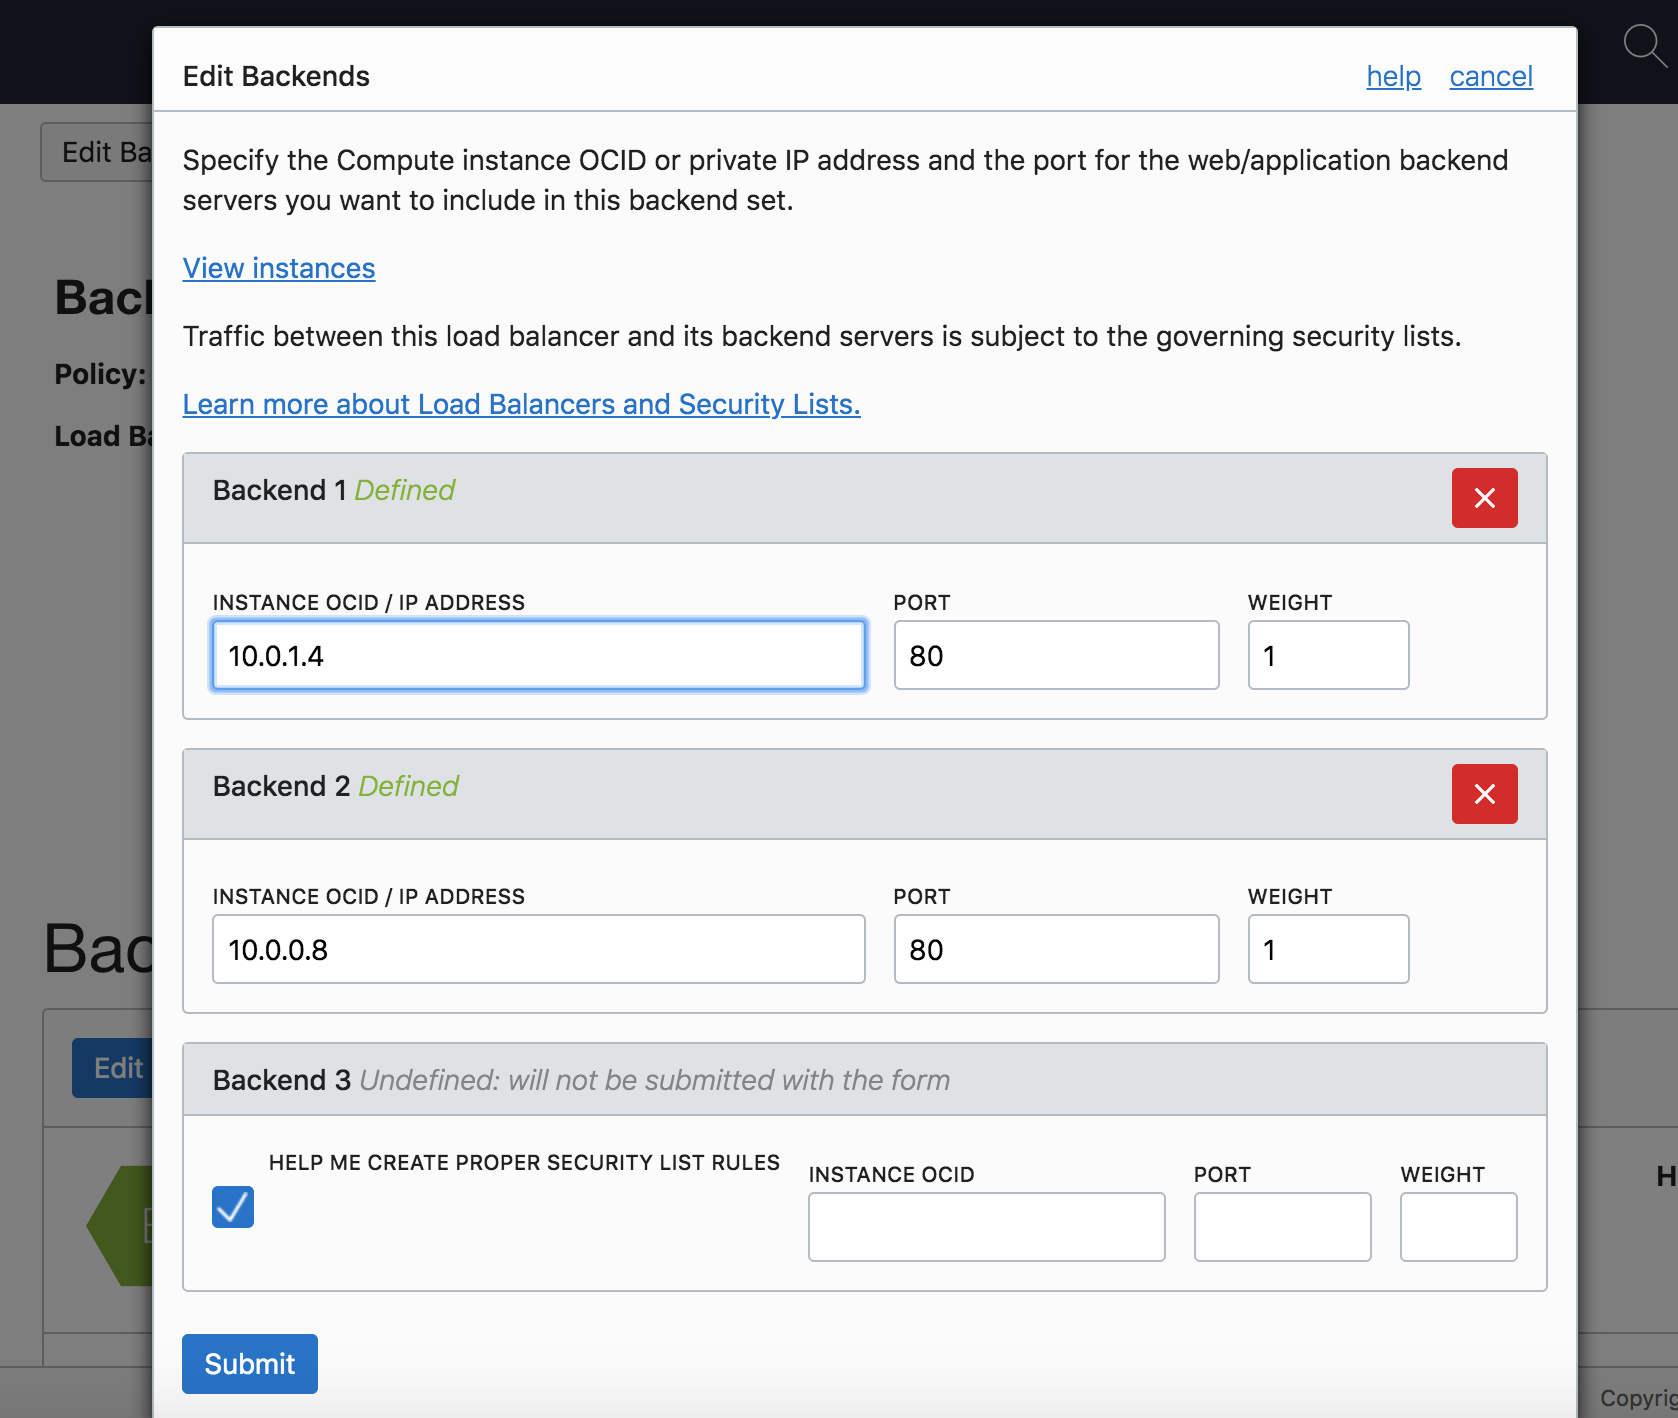The height and width of the screenshot is (1418, 1678).
Task: Click Backend 2 port field
Action: coord(1056,950)
